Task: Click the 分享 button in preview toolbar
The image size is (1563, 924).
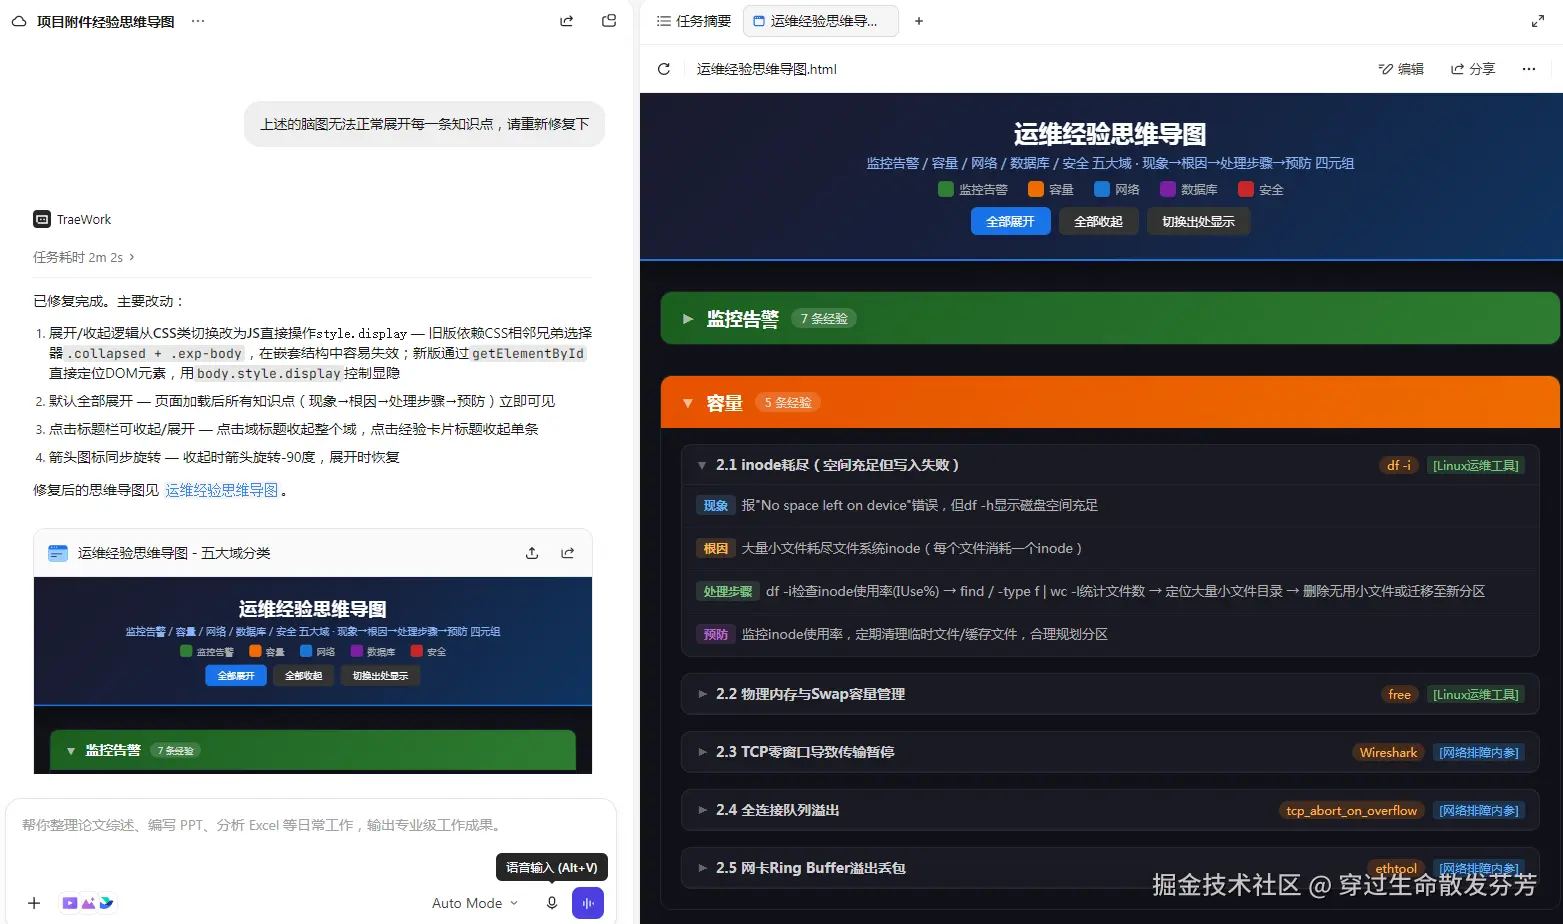Action: click(1473, 69)
